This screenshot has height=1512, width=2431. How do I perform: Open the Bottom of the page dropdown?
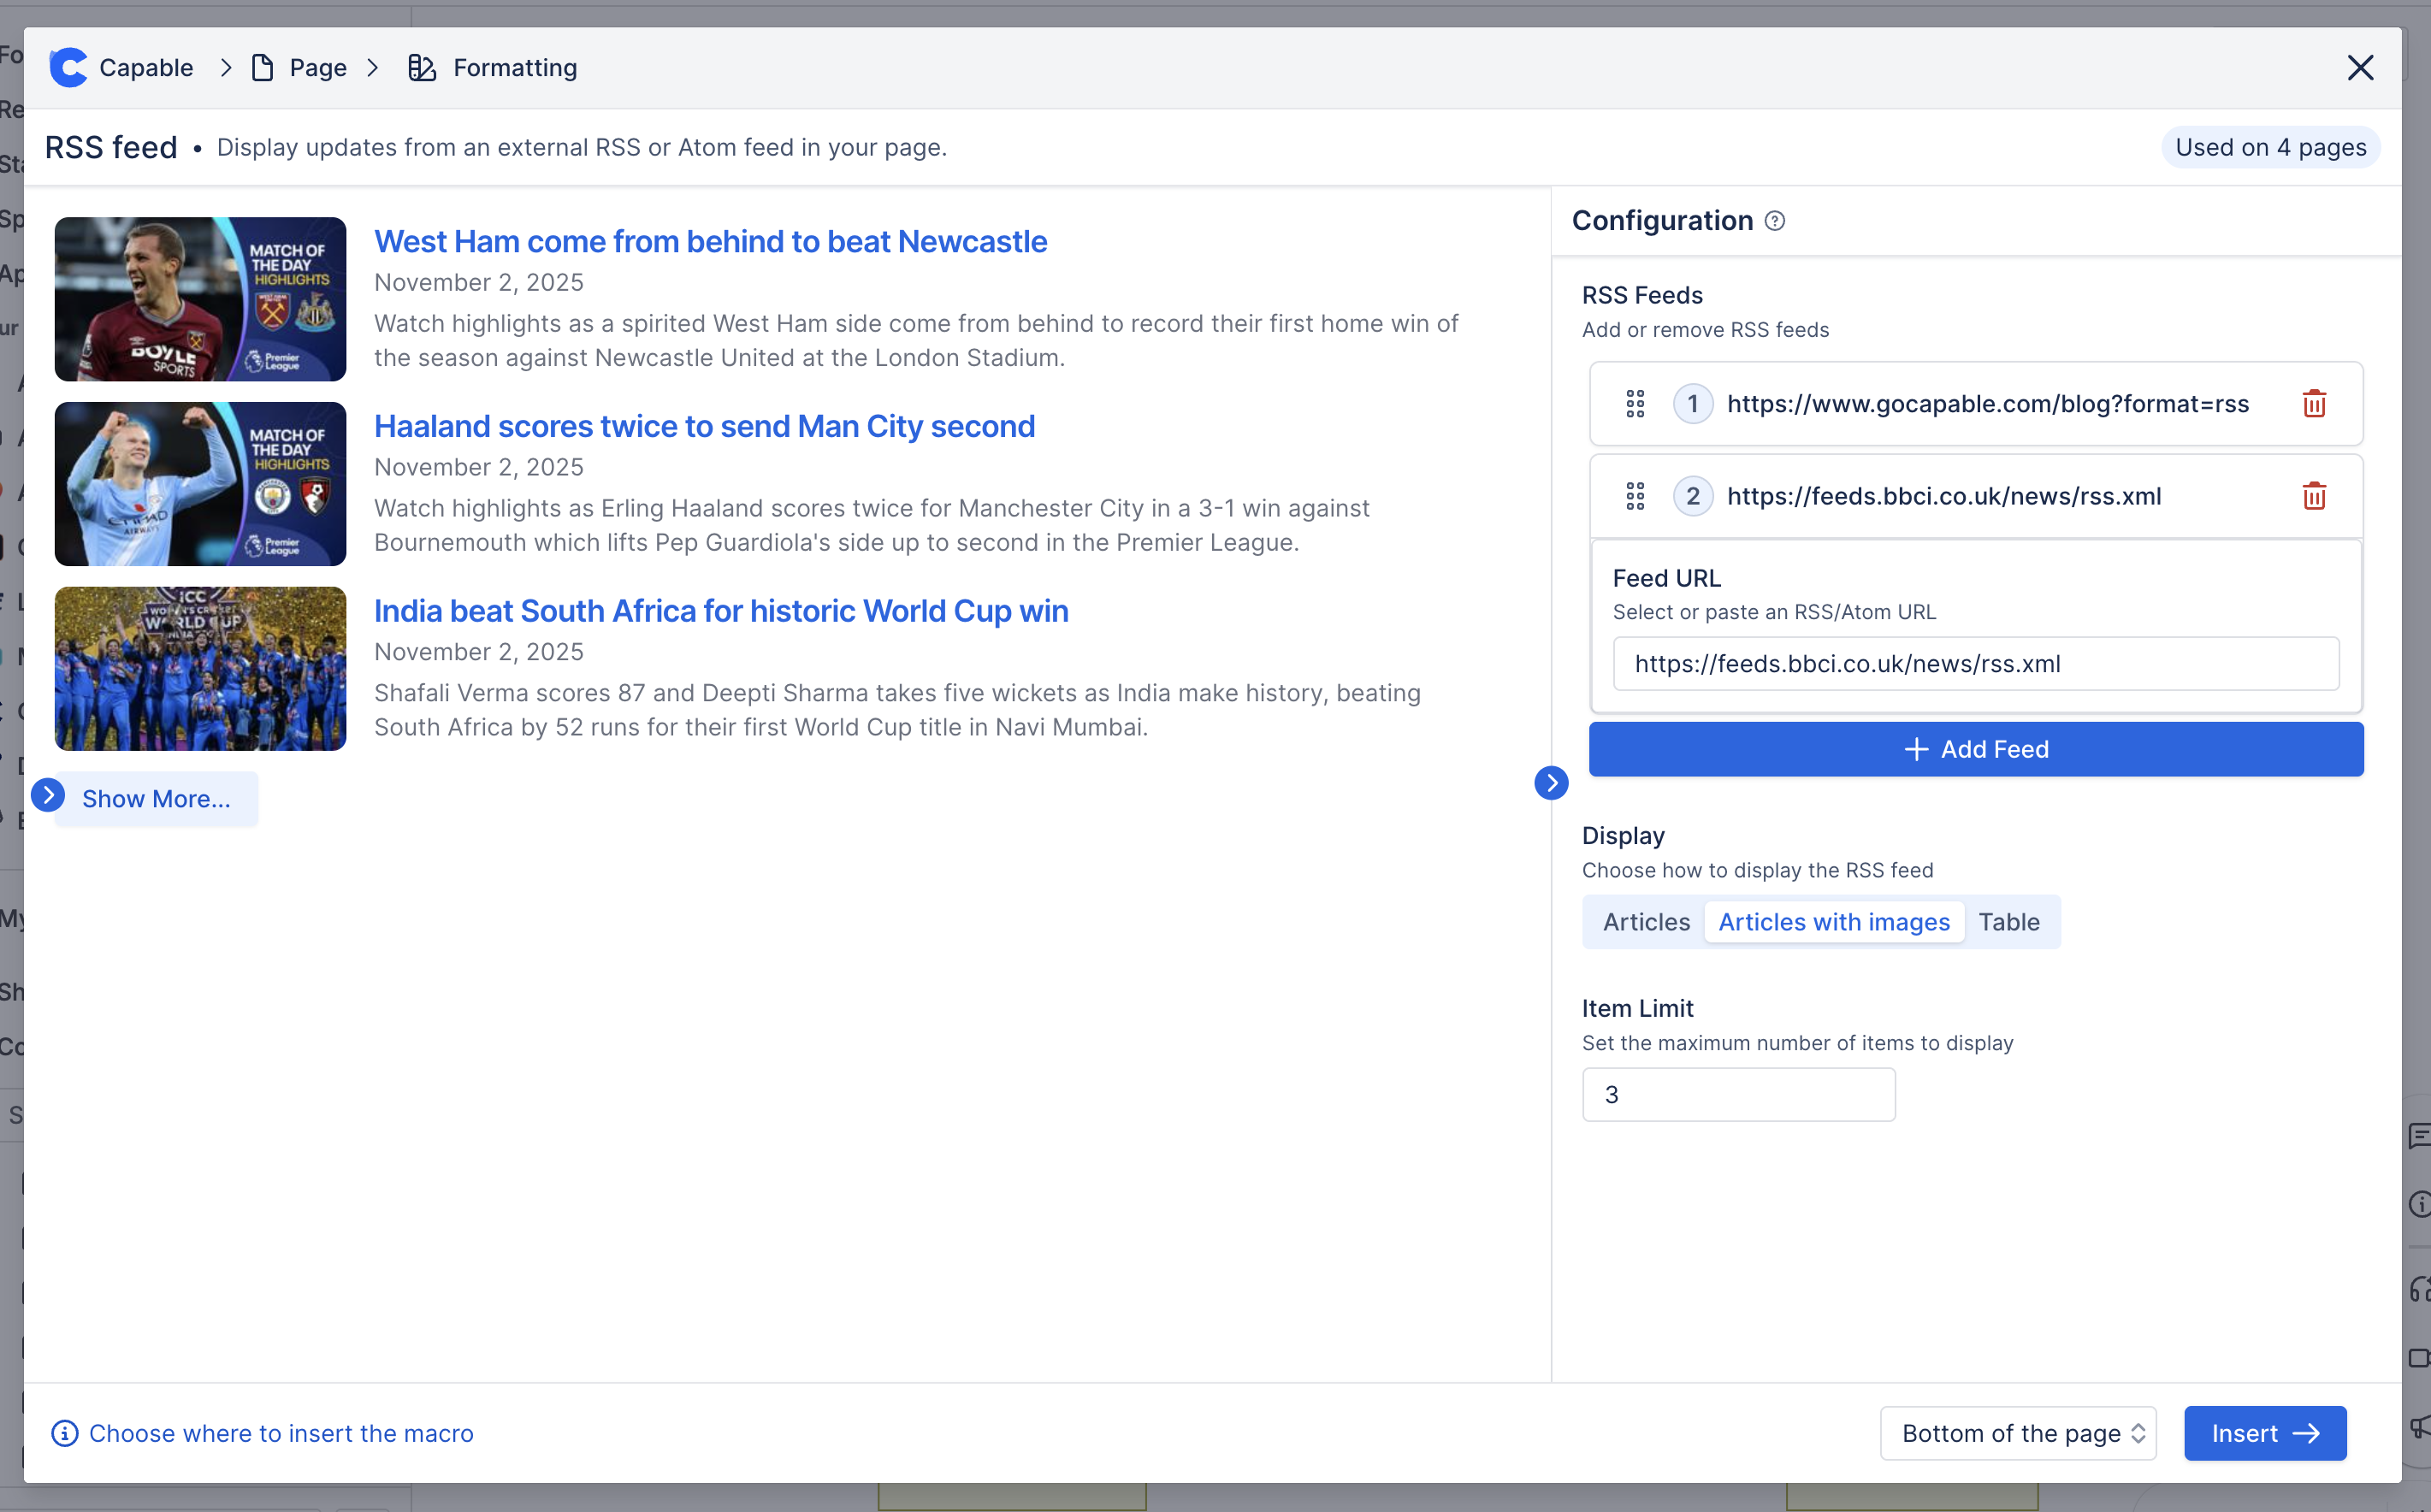coord(2018,1433)
